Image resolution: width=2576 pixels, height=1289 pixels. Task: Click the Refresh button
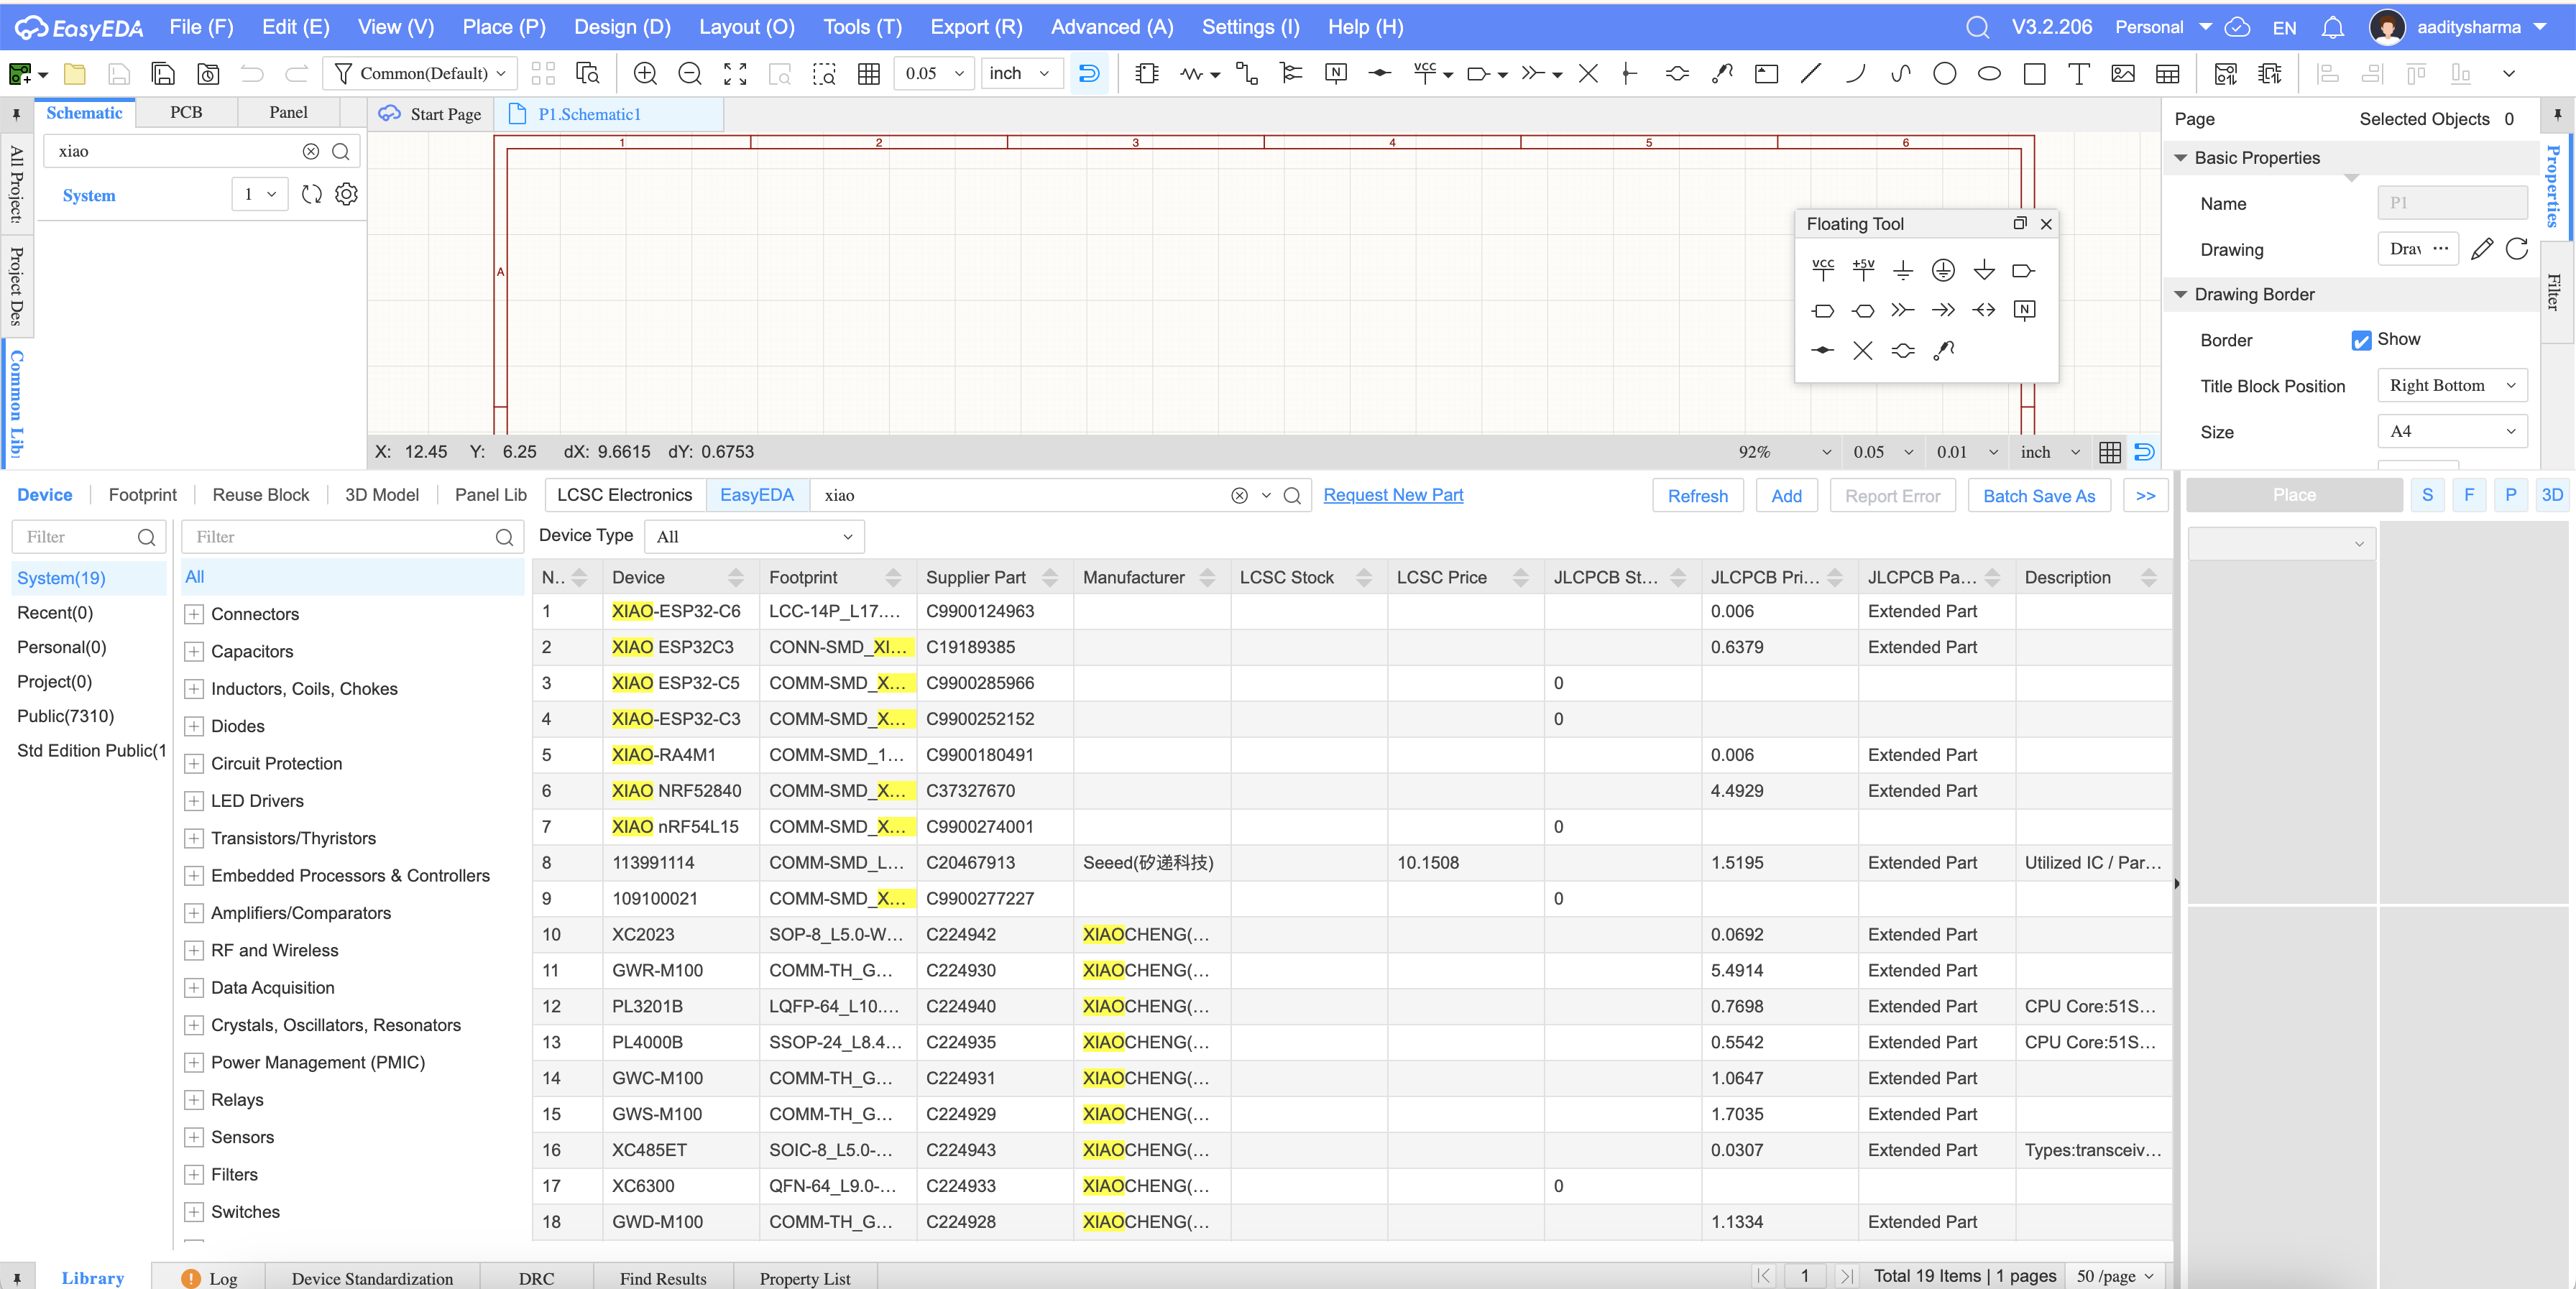point(1697,496)
